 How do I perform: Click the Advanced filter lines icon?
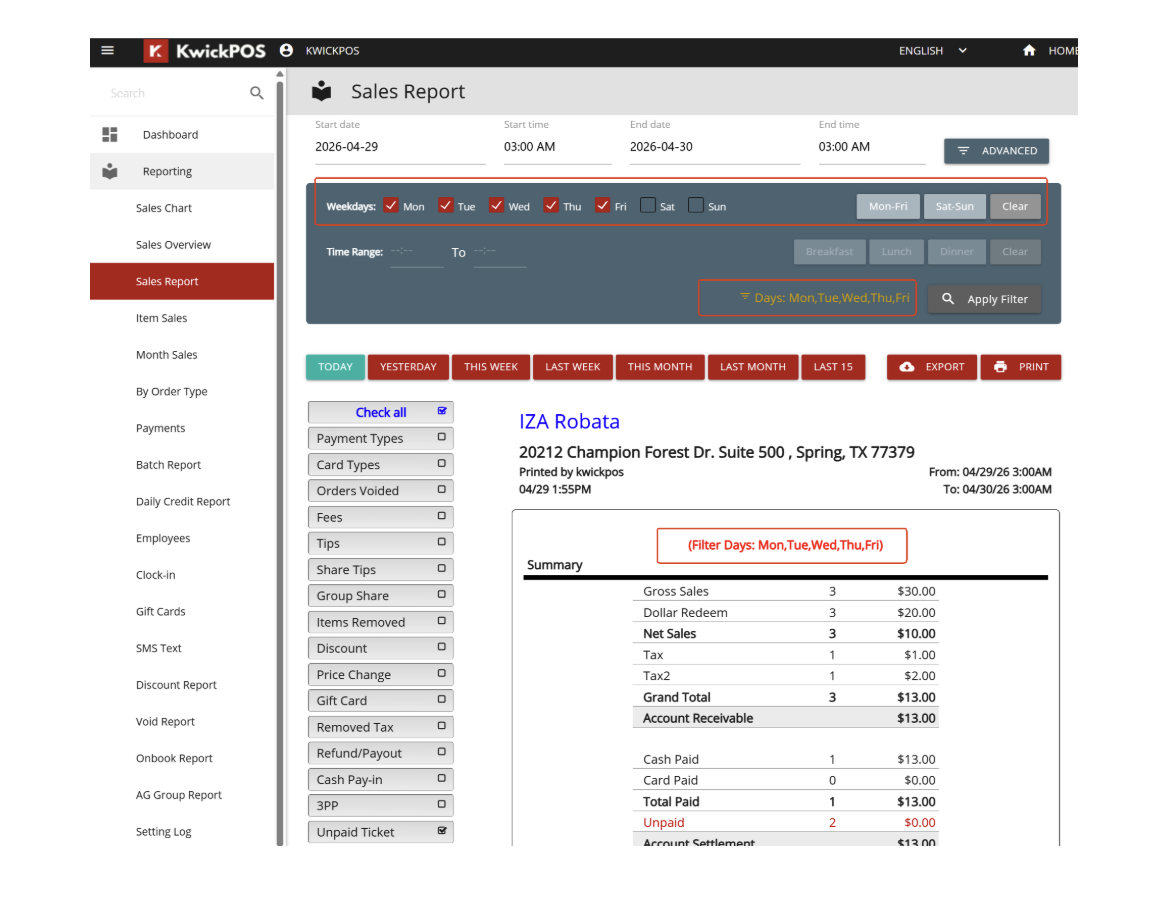pyautogui.click(x=964, y=151)
